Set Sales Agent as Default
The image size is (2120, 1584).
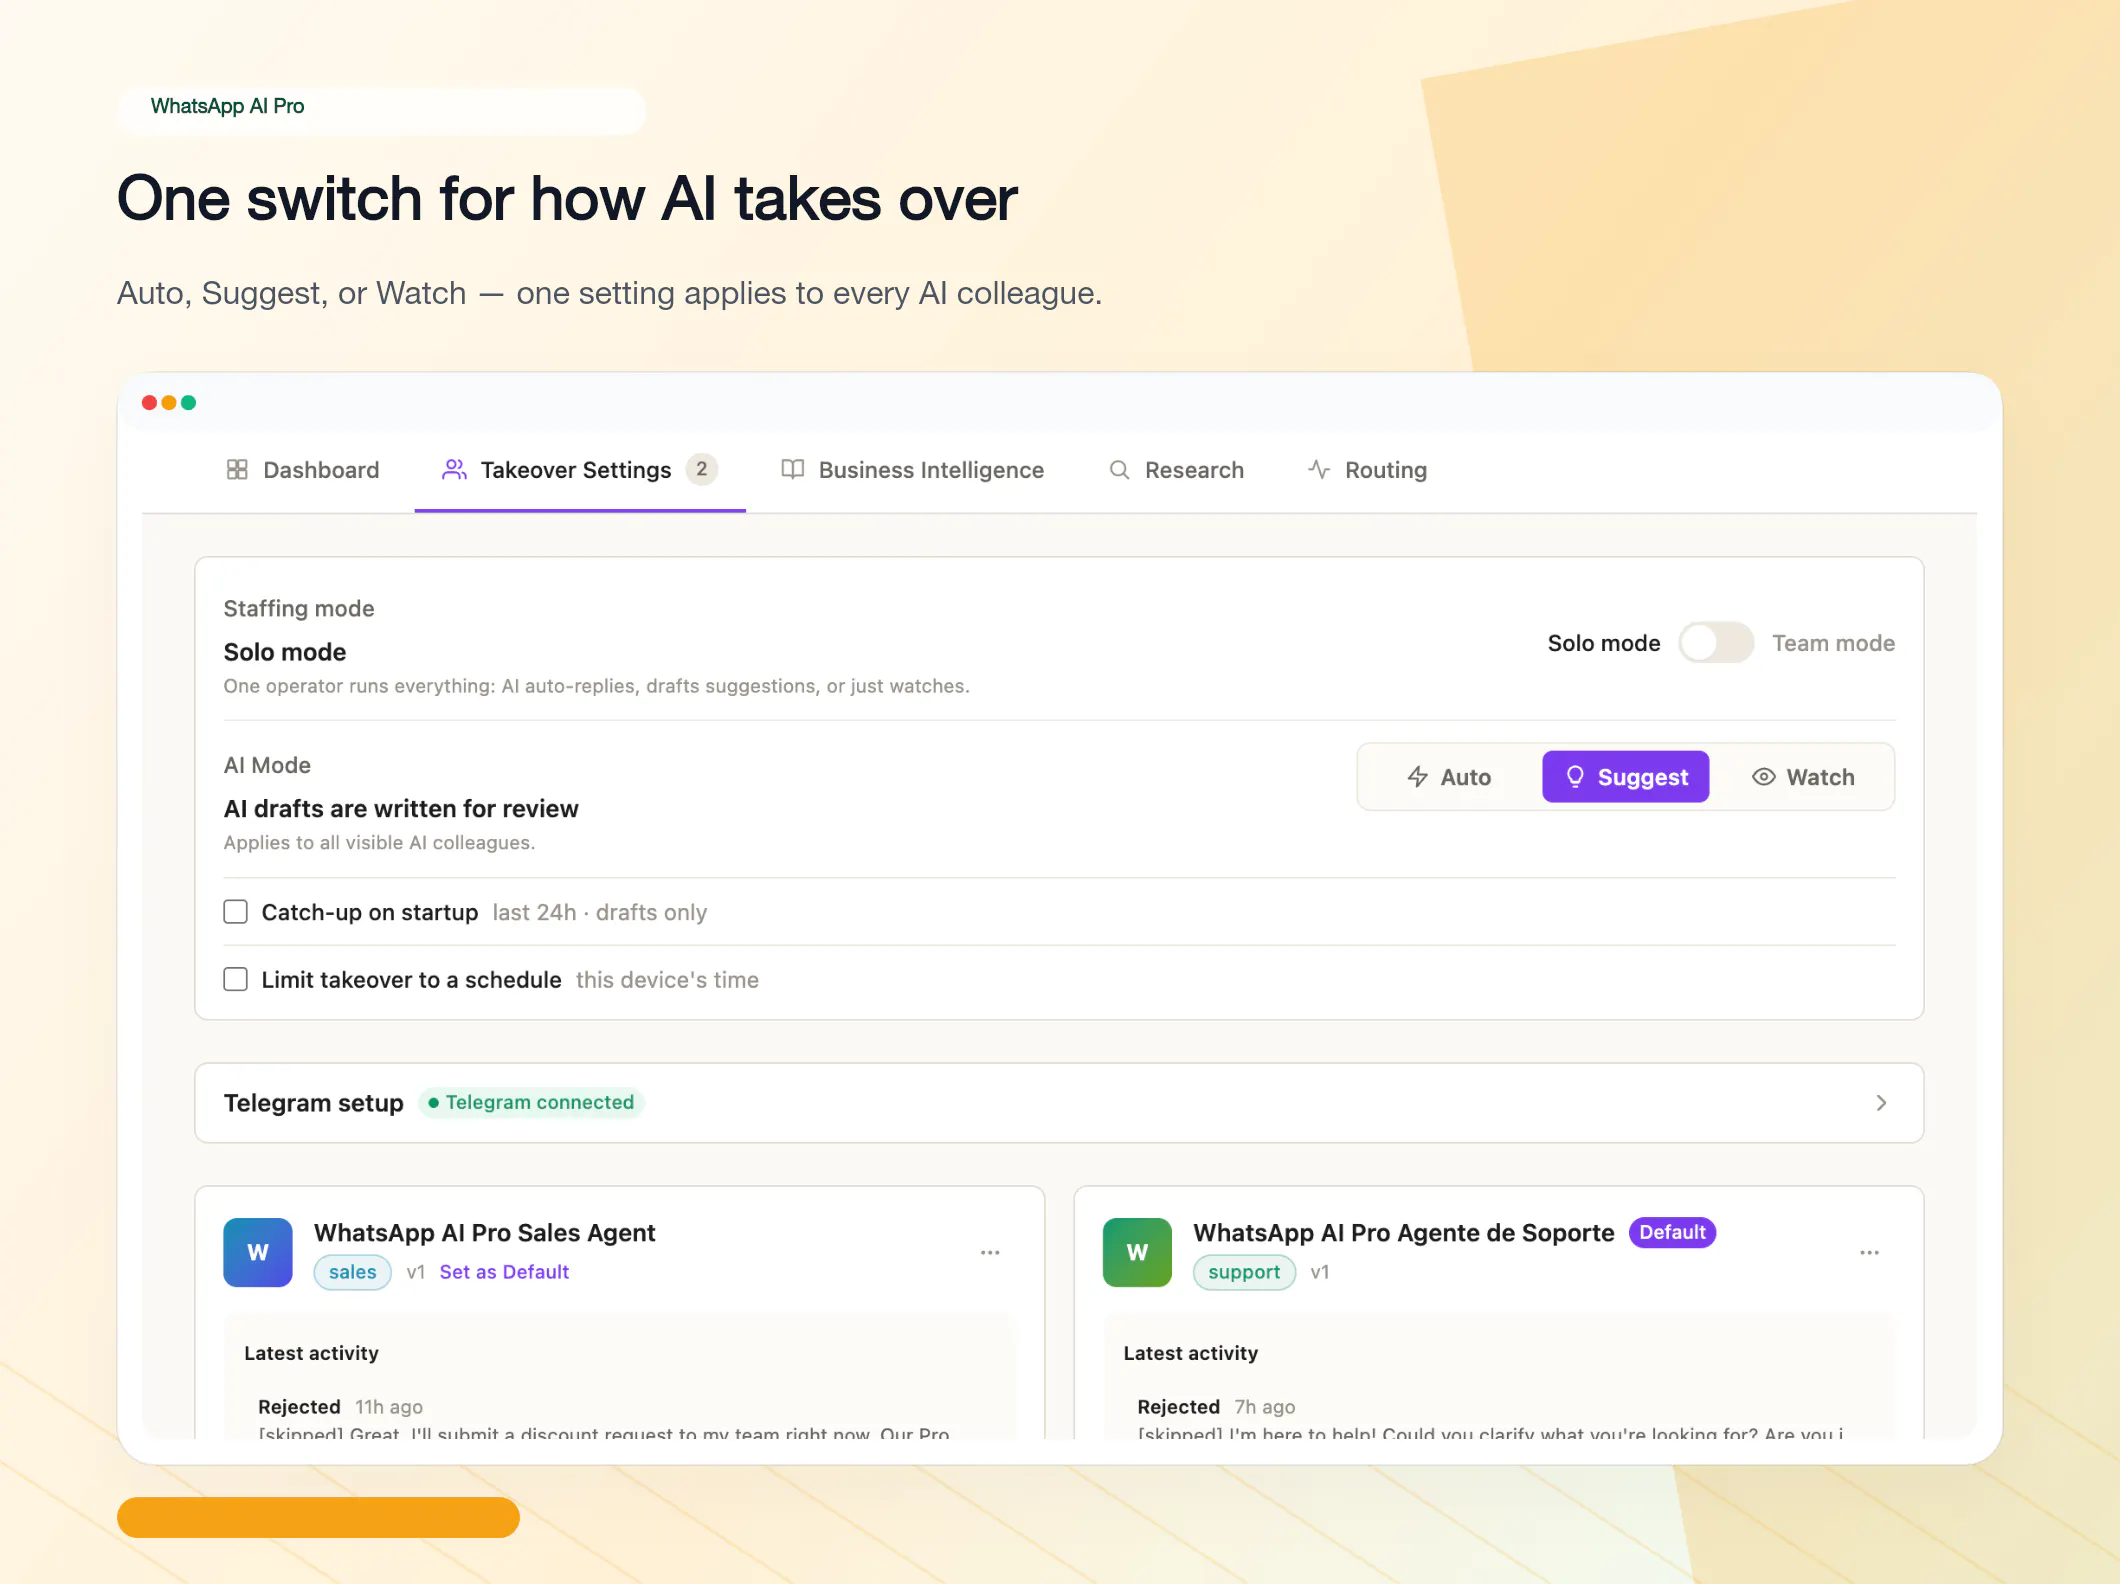click(504, 1272)
